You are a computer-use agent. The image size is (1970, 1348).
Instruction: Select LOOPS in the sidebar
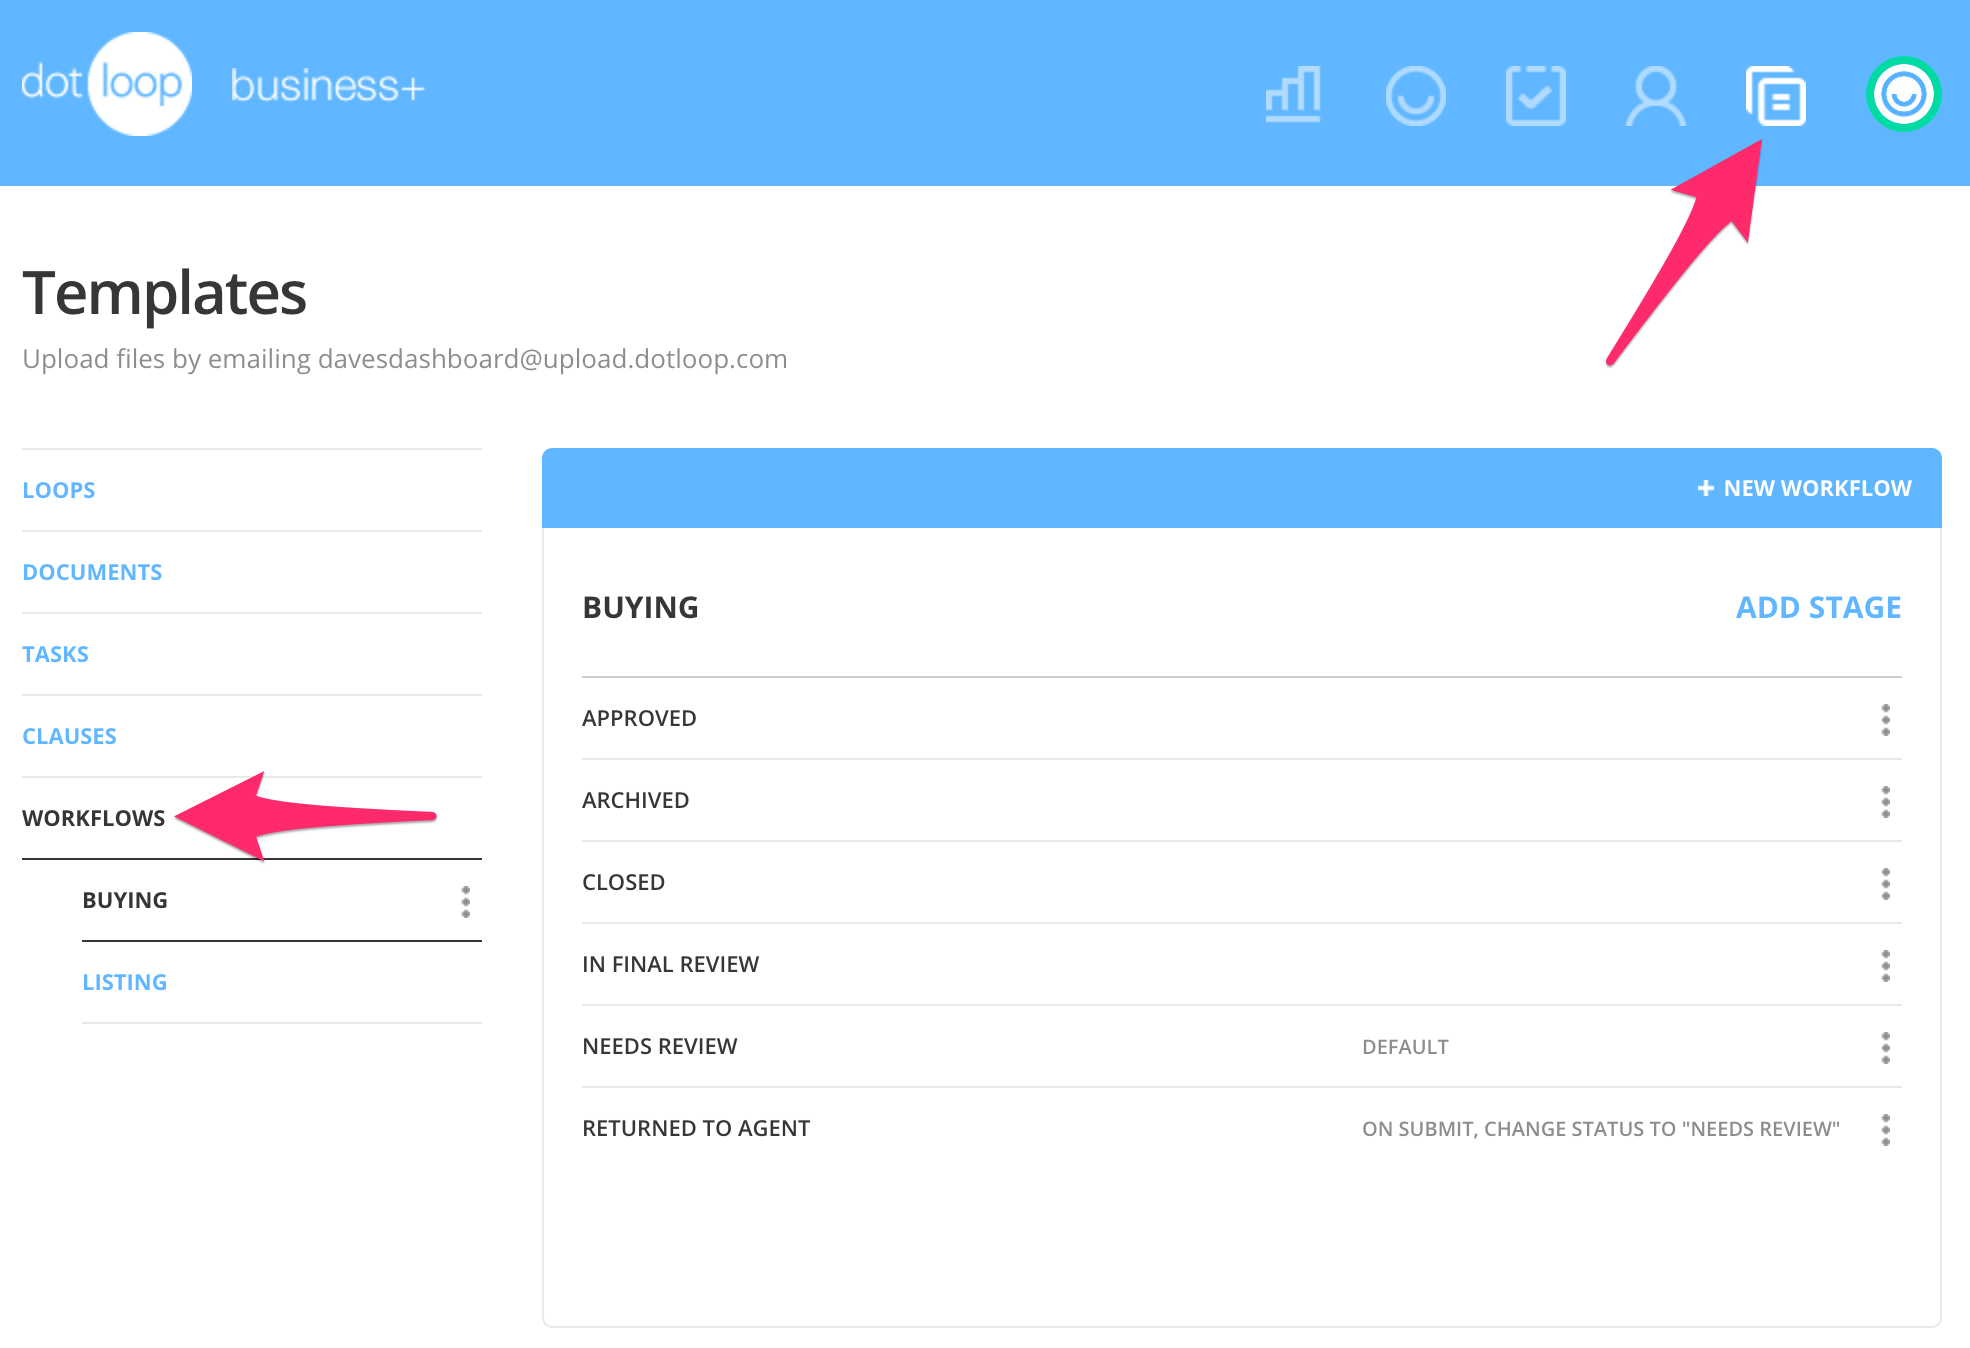[58, 489]
